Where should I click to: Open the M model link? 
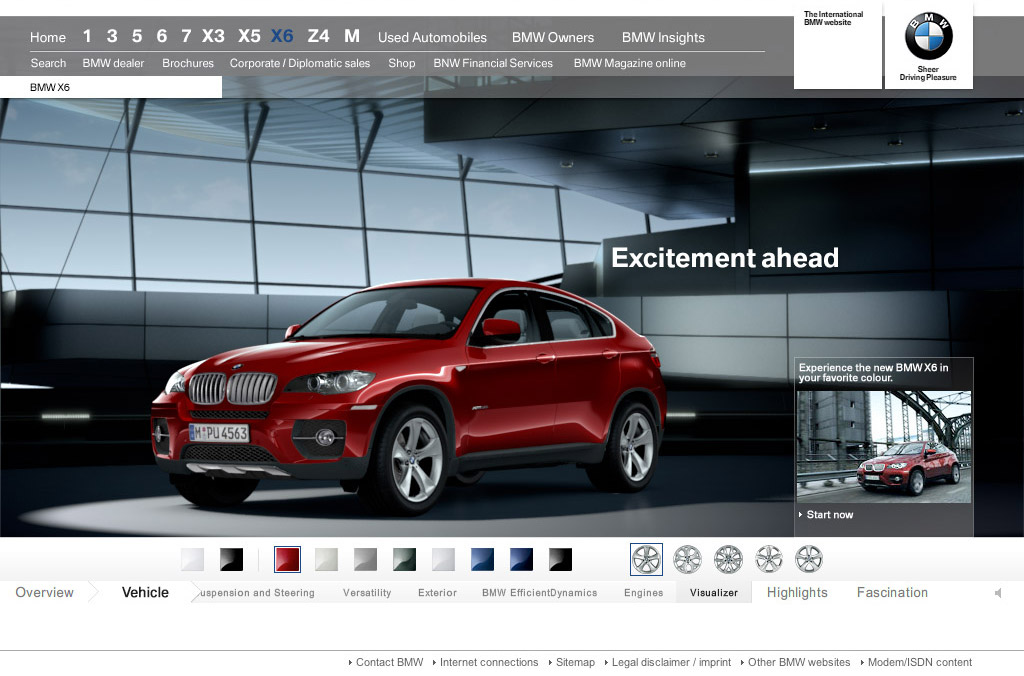[x=352, y=36]
